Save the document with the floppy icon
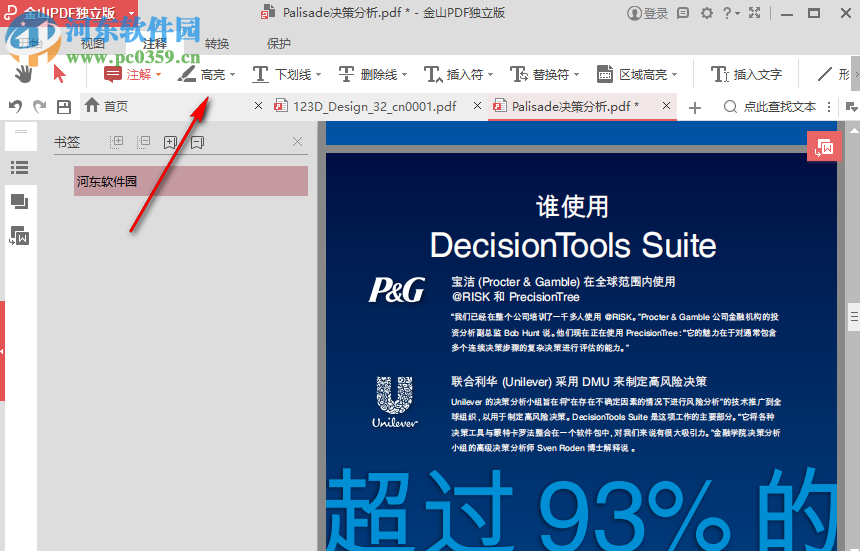This screenshot has height=551, width=860. coord(64,106)
